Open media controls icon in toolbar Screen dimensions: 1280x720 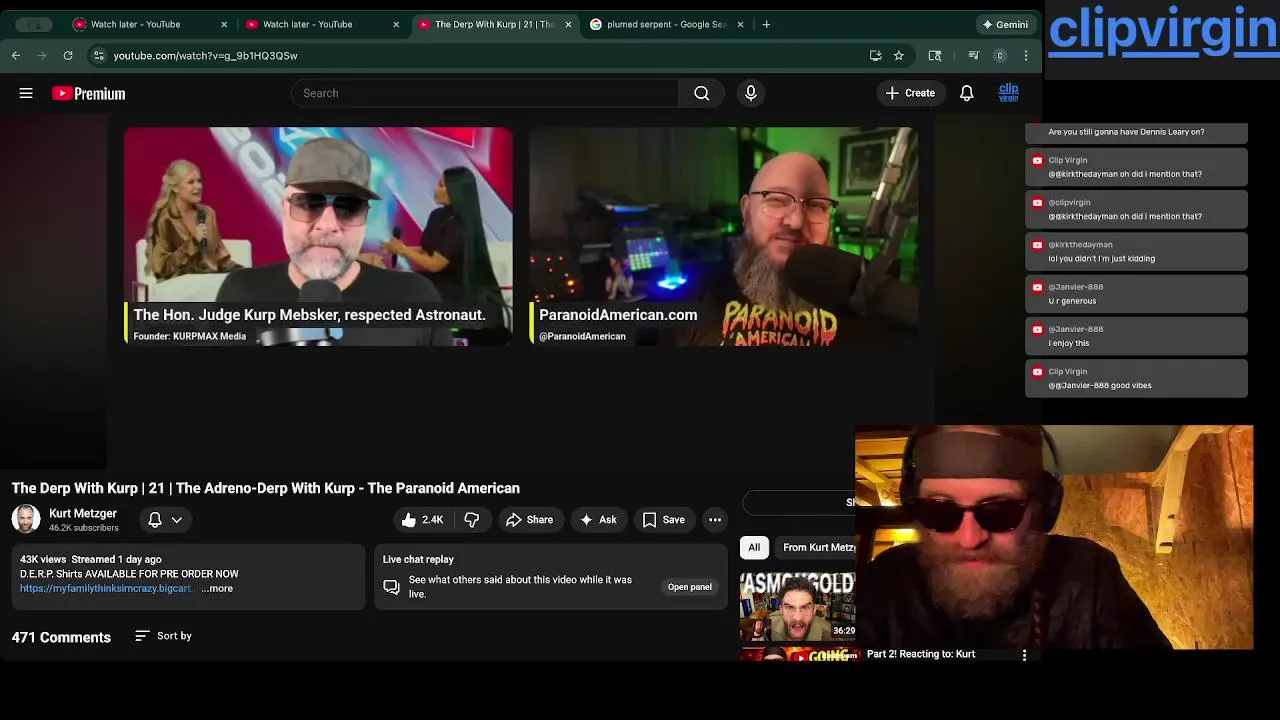(x=973, y=56)
